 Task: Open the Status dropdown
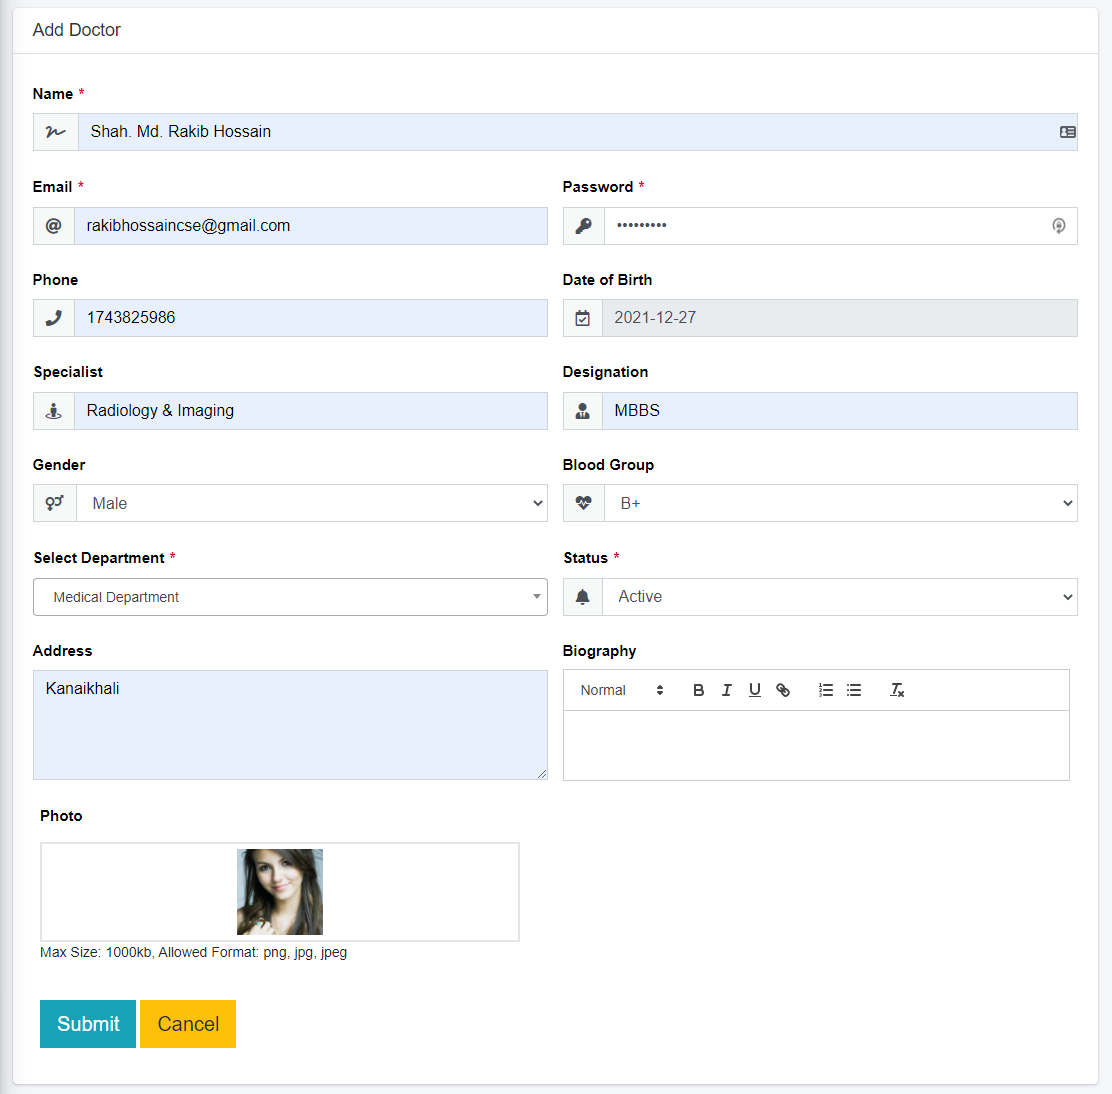[839, 597]
